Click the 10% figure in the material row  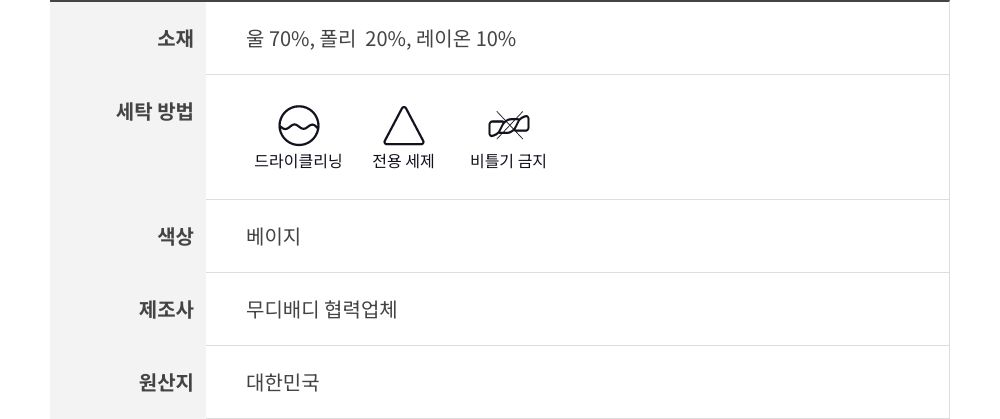[496, 39]
